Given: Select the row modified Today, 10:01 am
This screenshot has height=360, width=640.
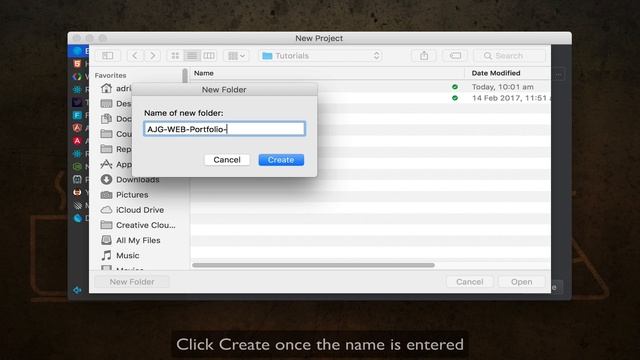Looking at the screenshot, I should (x=370, y=87).
